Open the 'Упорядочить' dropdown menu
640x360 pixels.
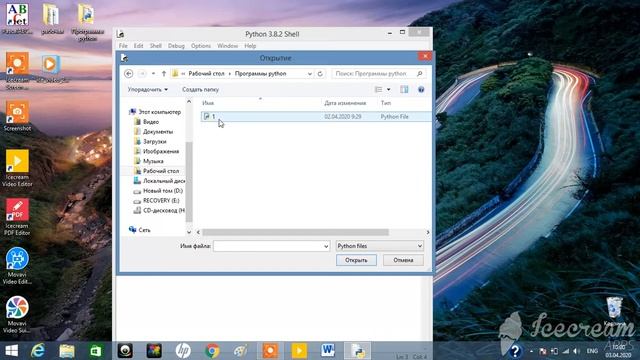point(148,89)
